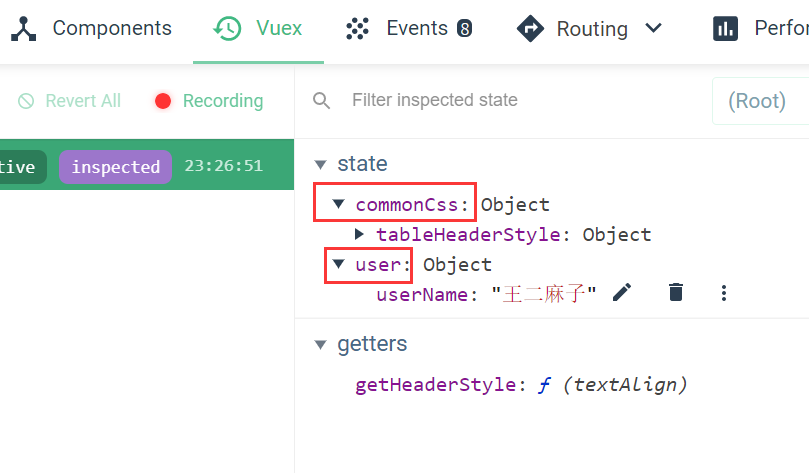Collapse the user object
Viewport: 809px width, 473px height.
340,265
